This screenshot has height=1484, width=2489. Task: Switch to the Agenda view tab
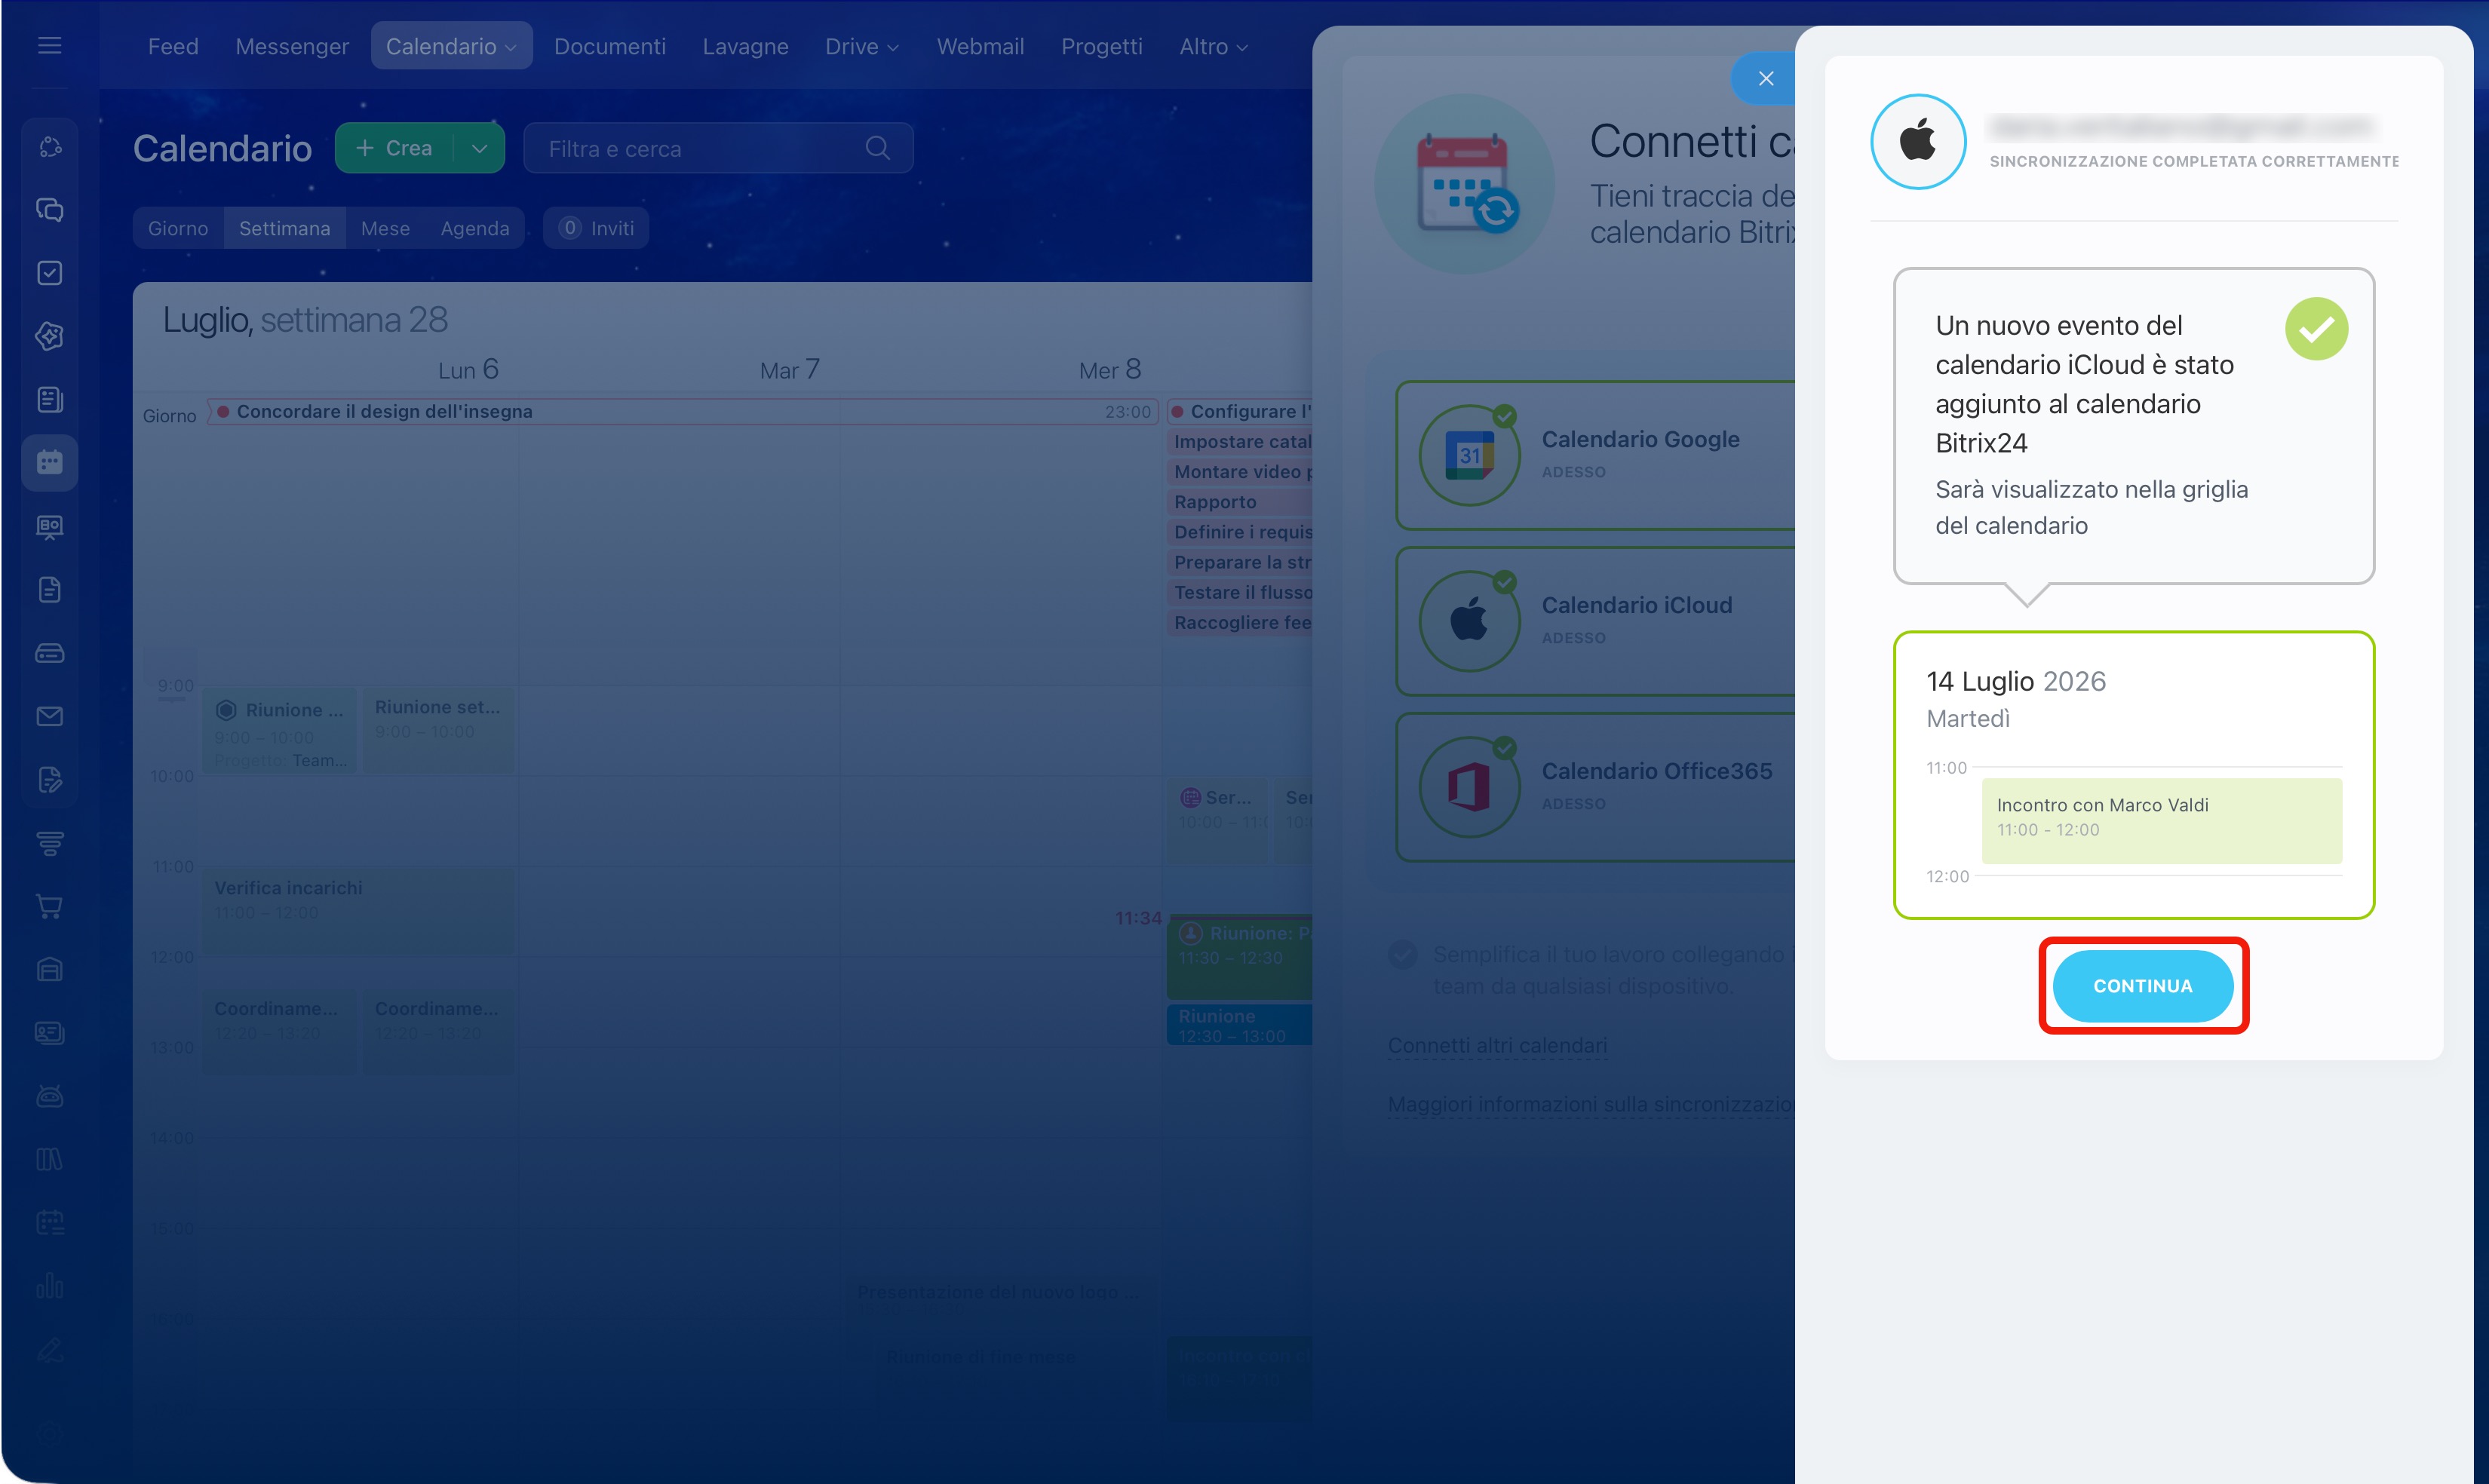pyautogui.click(x=475, y=228)
